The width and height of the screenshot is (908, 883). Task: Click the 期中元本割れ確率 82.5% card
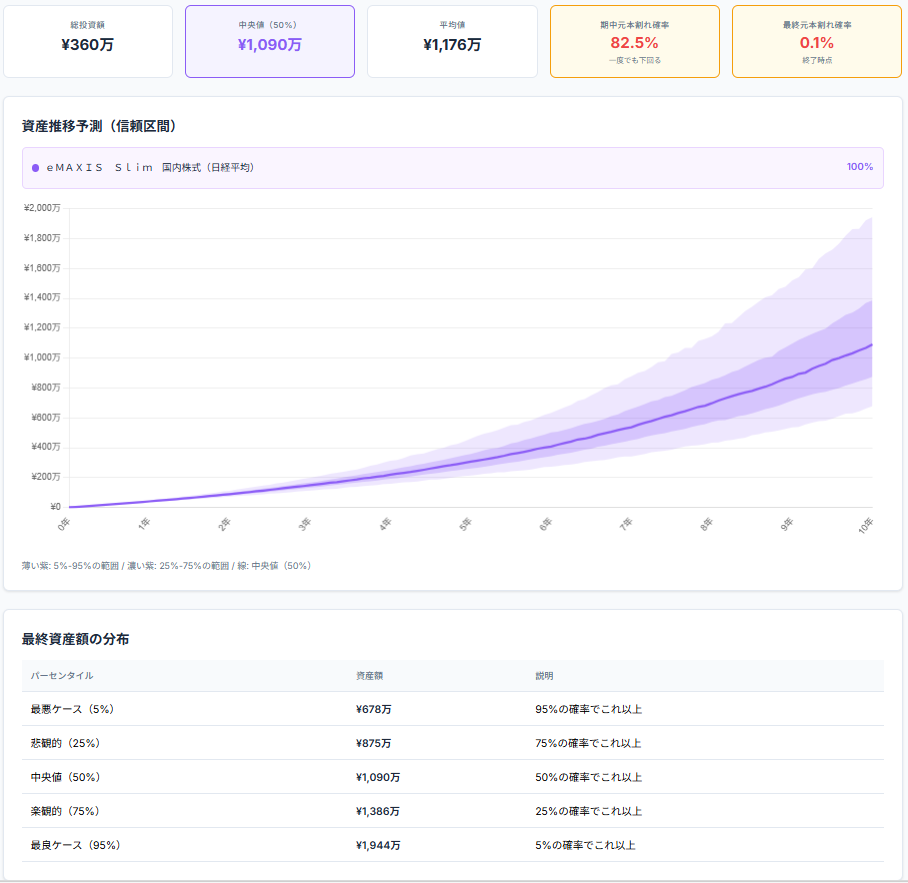coord(634,41)
